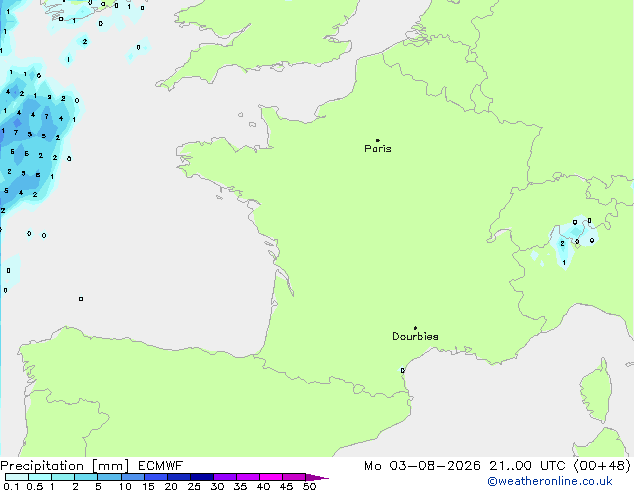Click the Paris city label
The image size is (634, 490).
pyautogui.click(x=378, y=148)
